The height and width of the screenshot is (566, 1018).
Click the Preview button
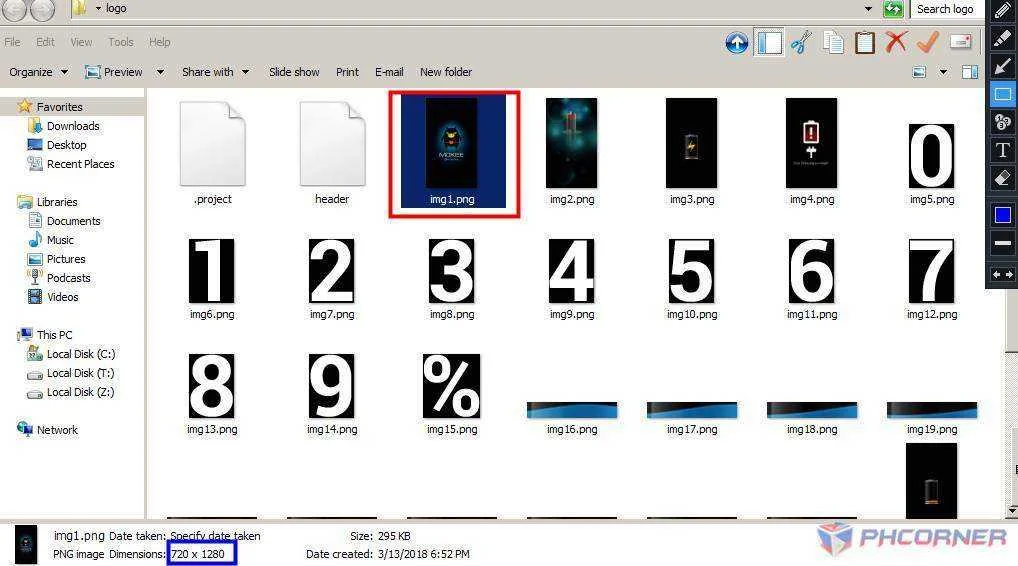(x=114, y=72)
